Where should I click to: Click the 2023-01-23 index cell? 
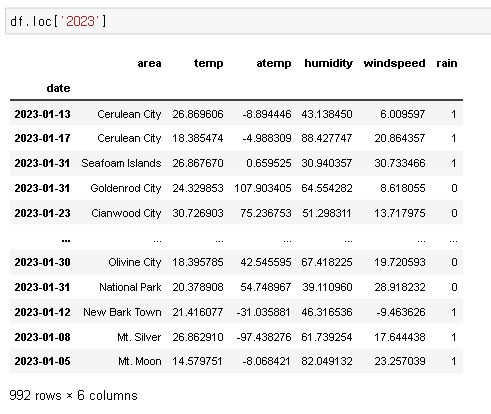click(x=42, y=213)
